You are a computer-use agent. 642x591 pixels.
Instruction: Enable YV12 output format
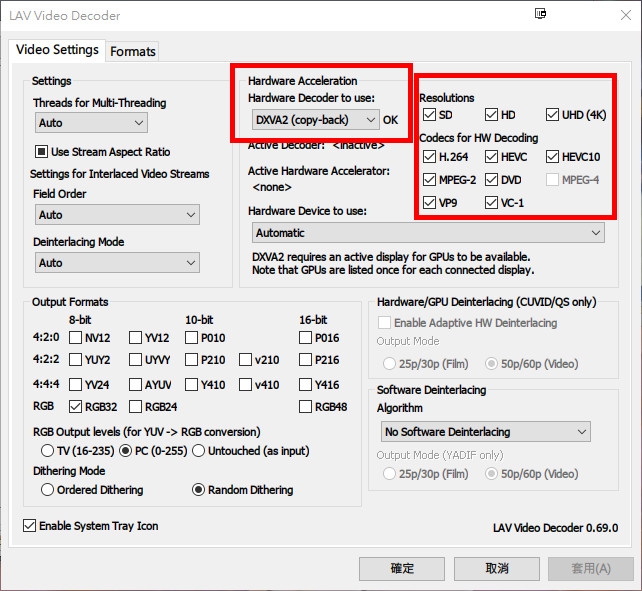tap(135, 337)
